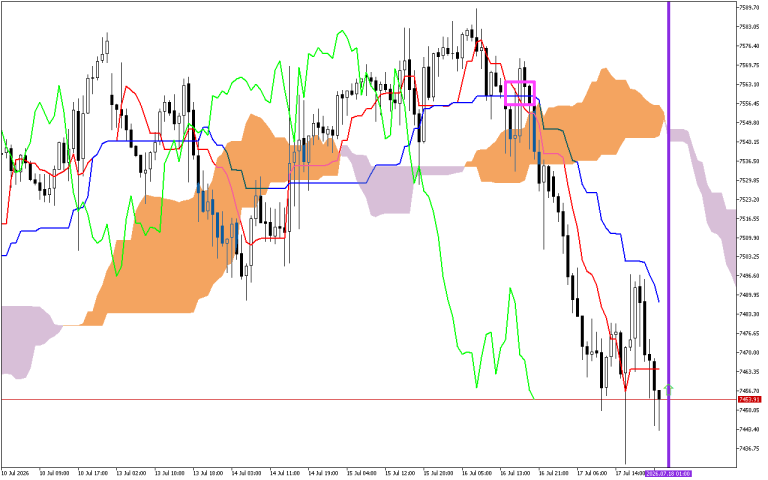This screenshot has width=768, height=480.
Task: Click the 17 Jul 06:00 time axis label
Action: (x=592, y=474)
